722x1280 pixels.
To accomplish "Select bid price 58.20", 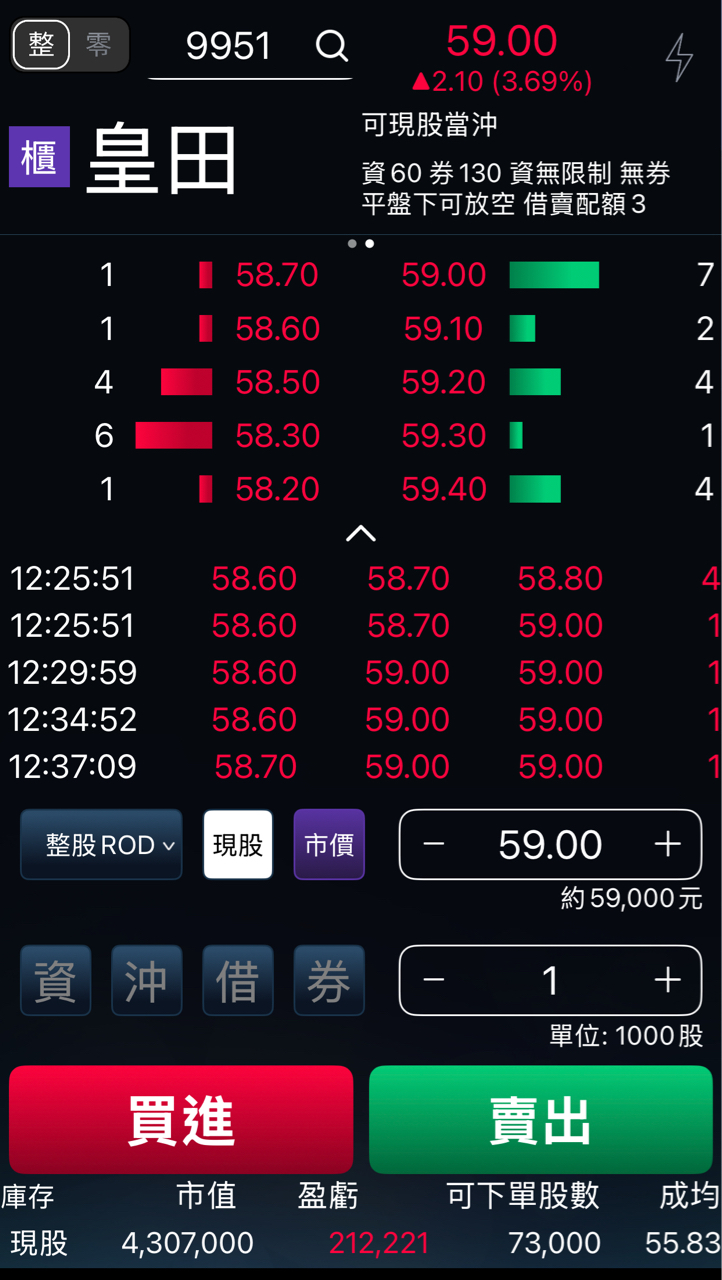I will (x=277, y=489).
